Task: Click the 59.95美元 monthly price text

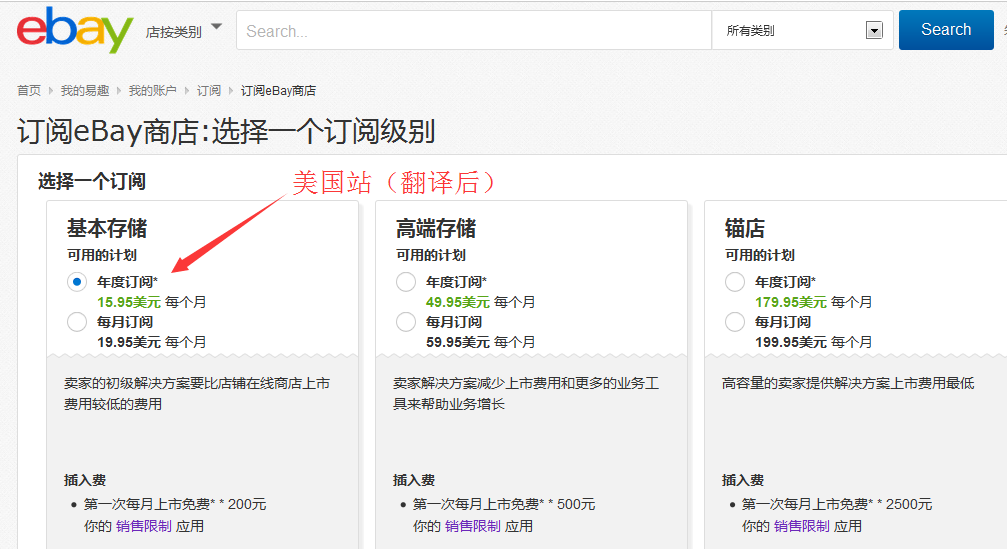Action: click(x=458, y=342)
